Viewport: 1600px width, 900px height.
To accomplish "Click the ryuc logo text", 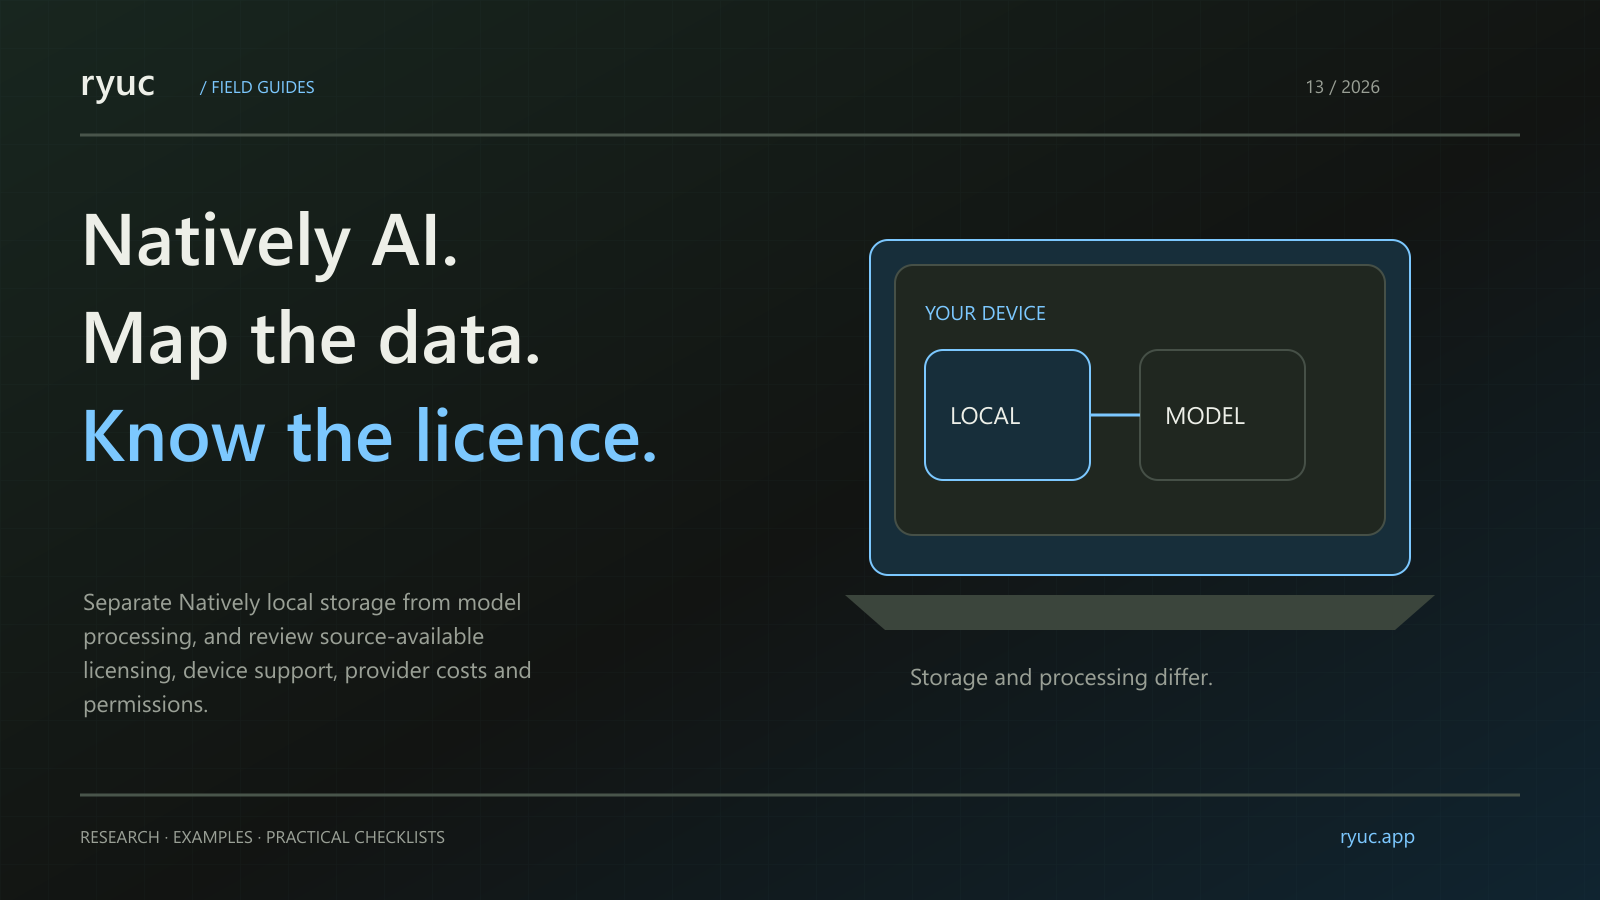I will [118, 85].
